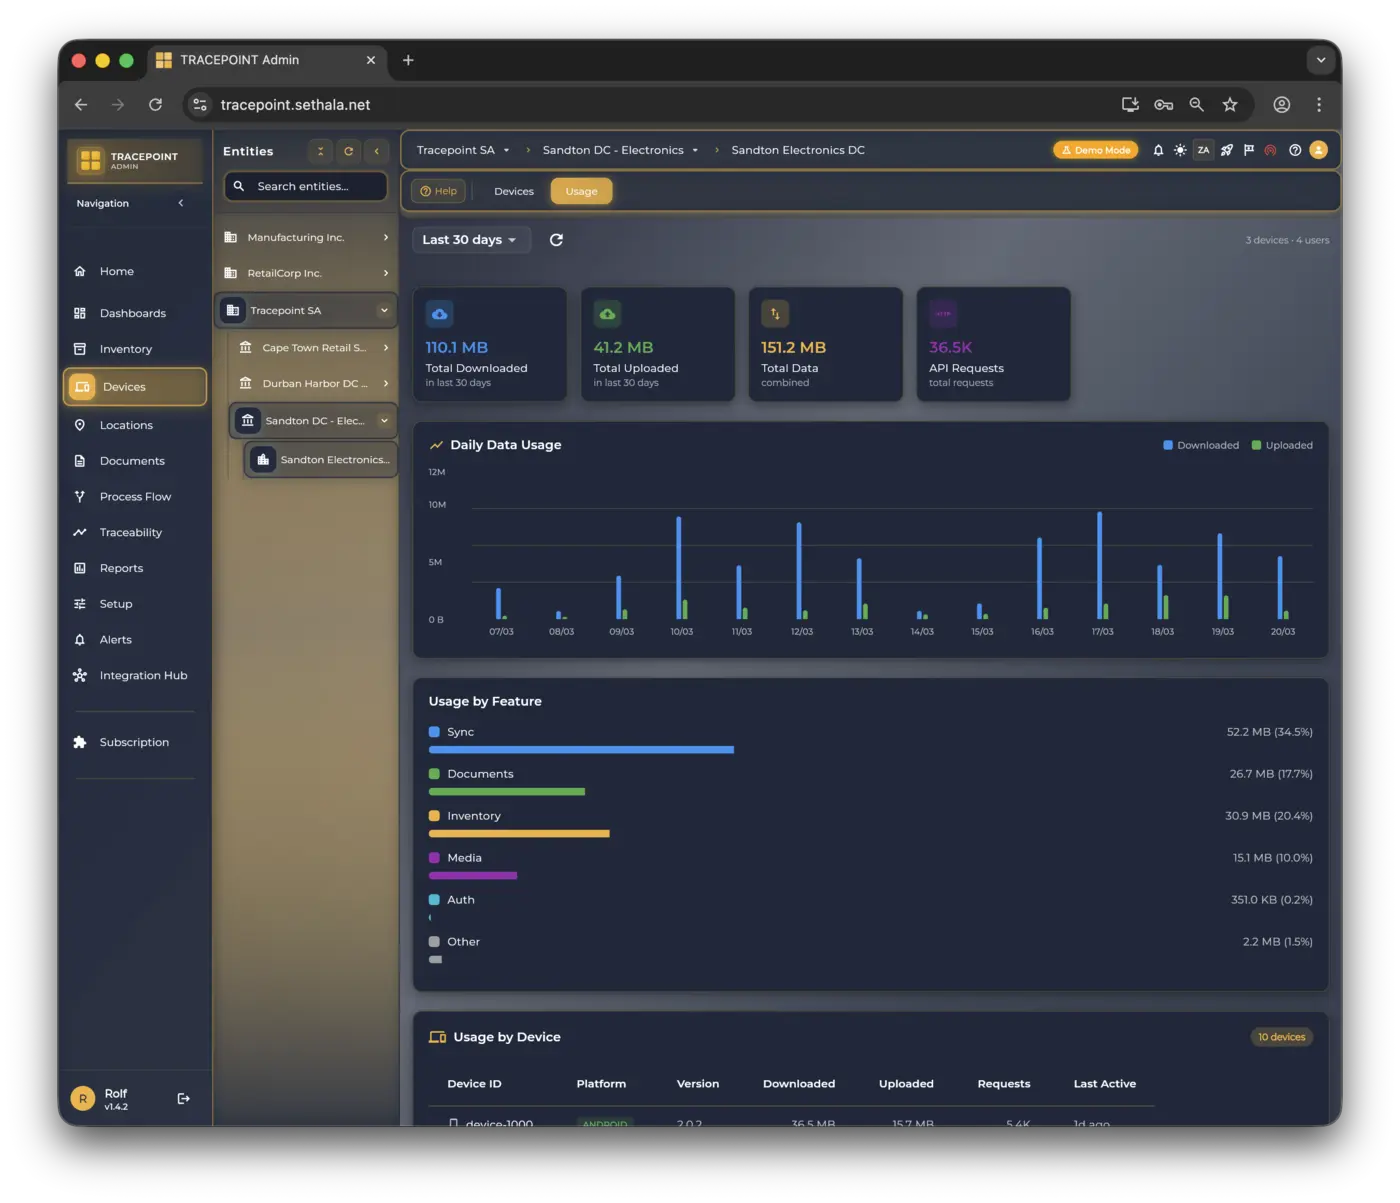Image resolution: width=1400 pixels, height=1203 pixels.
Task: Click the red broadcast signal icon
Action: click(x=1270, y=150)
